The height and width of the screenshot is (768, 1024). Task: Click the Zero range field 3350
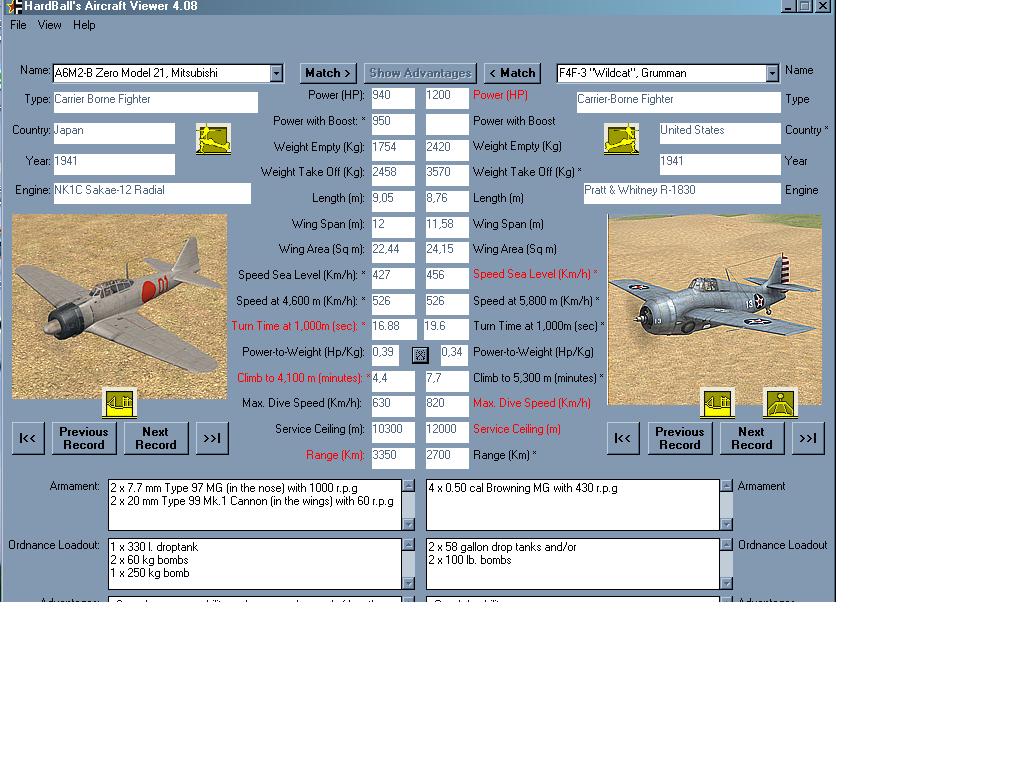tap(393, 458)
